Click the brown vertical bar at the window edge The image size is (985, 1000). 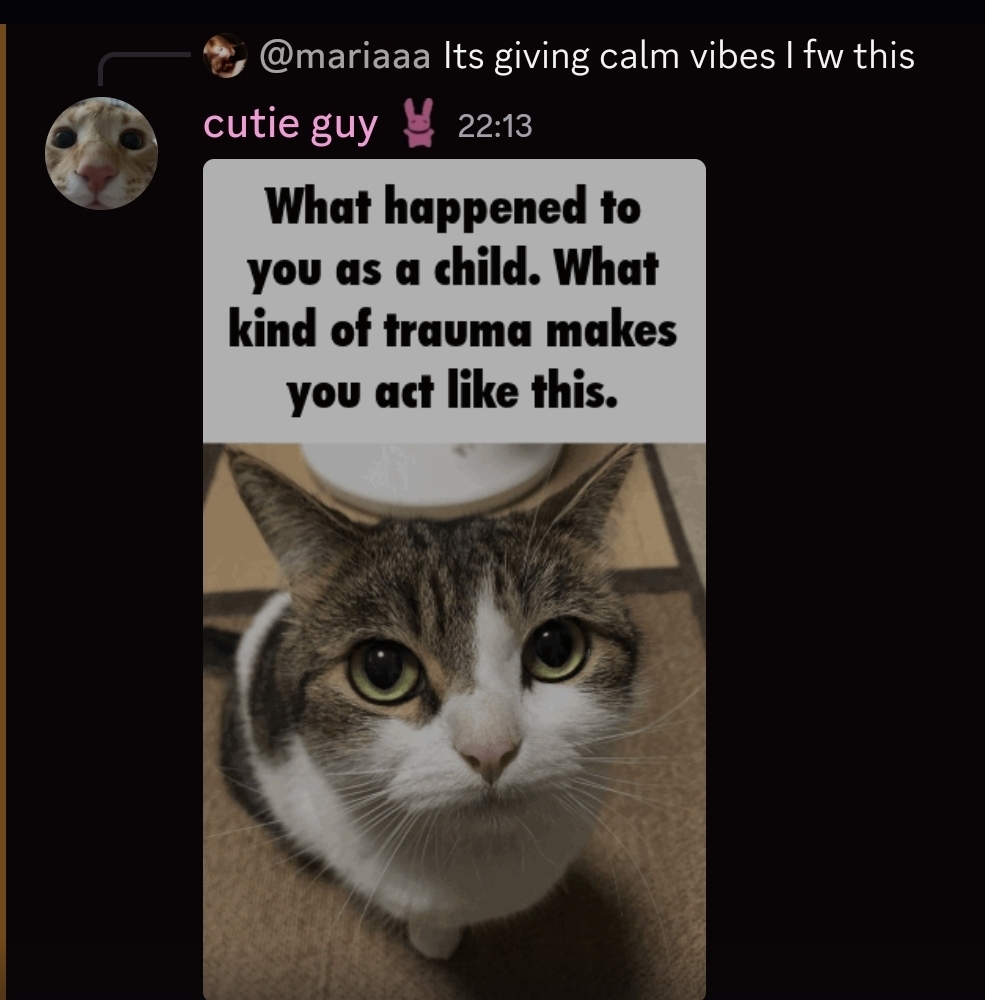pos(3,511)
